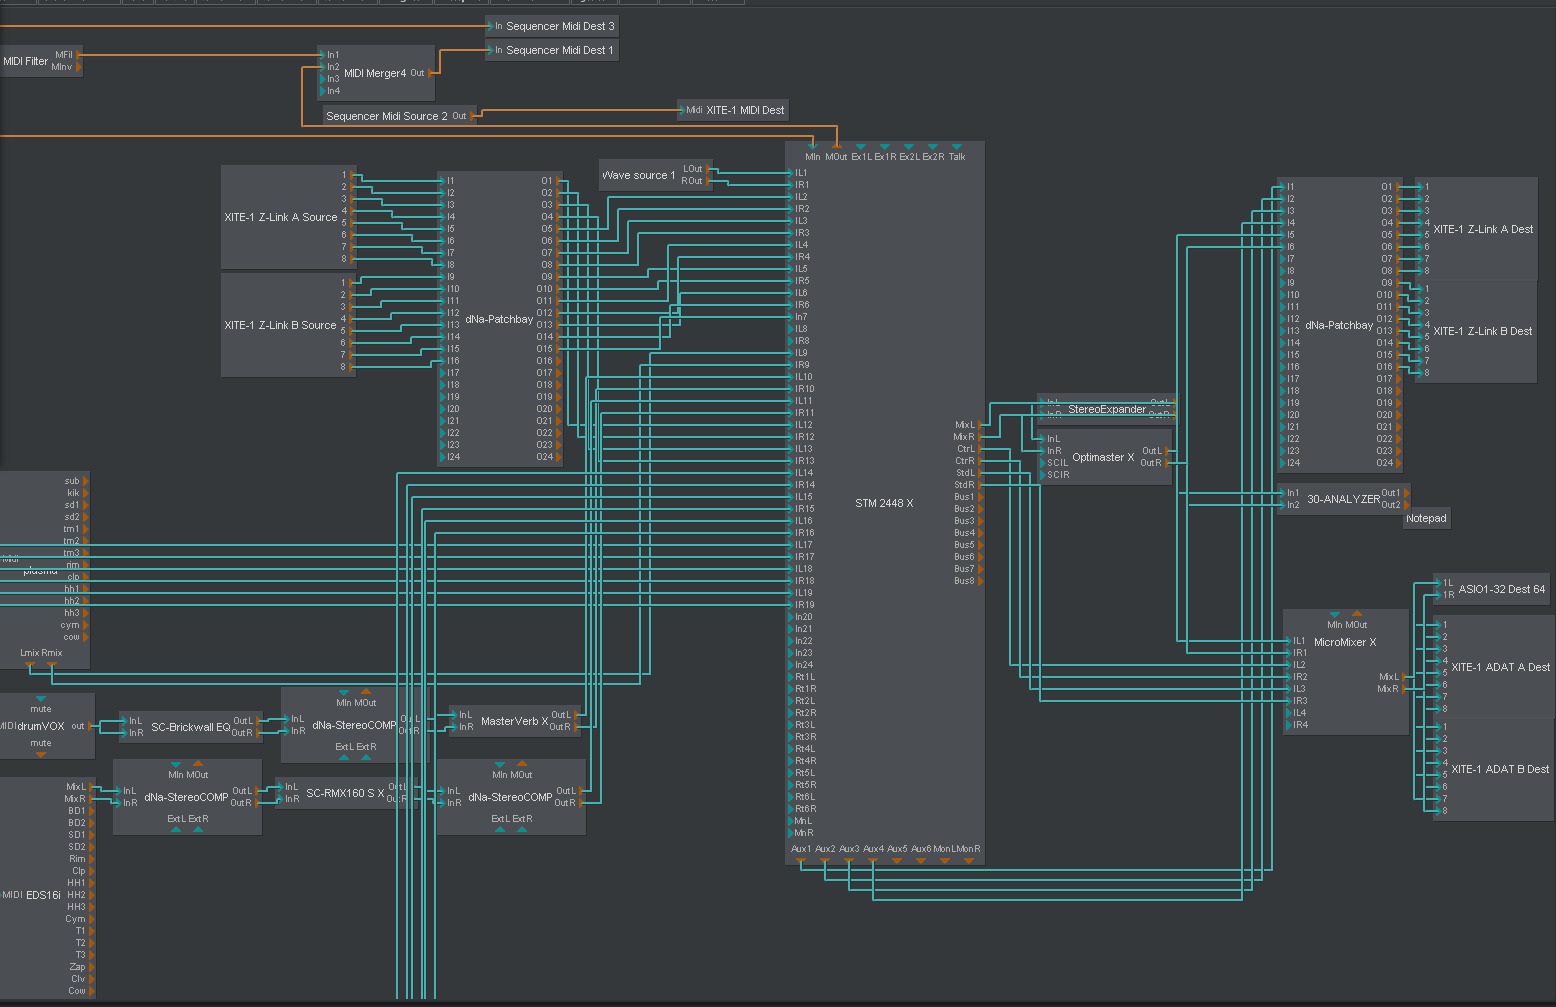This screenshot has height=1007, width=1556.
Task: Click the MixL output port of STM 2448 X
Action: (980, 425)
